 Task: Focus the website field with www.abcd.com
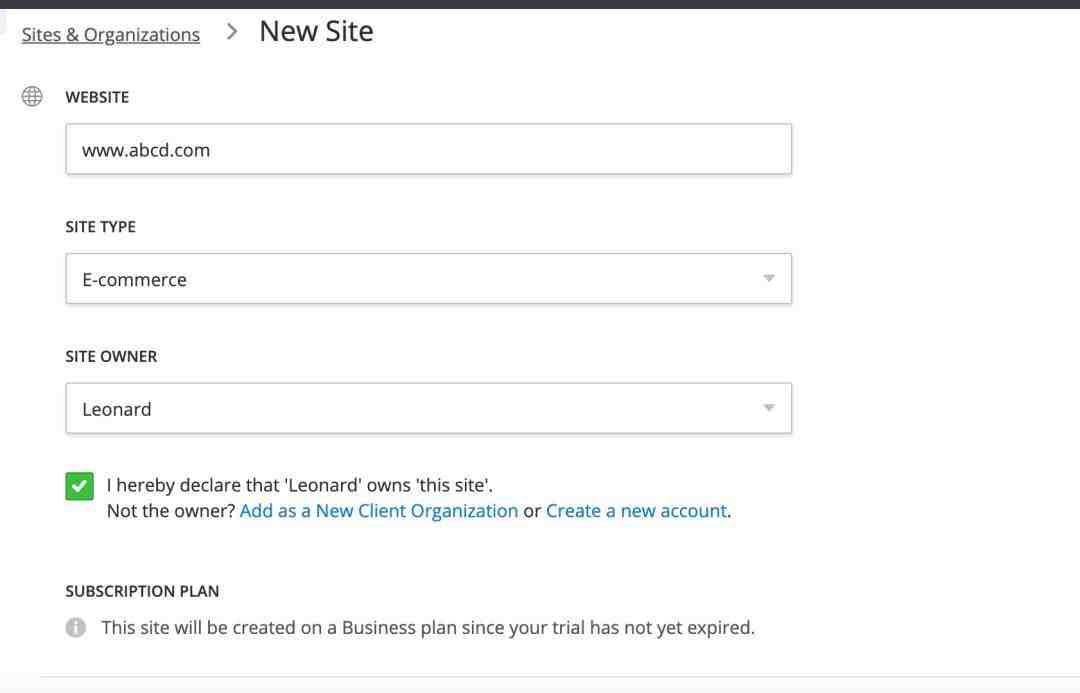pyautogui.click(x=428, y=149)
